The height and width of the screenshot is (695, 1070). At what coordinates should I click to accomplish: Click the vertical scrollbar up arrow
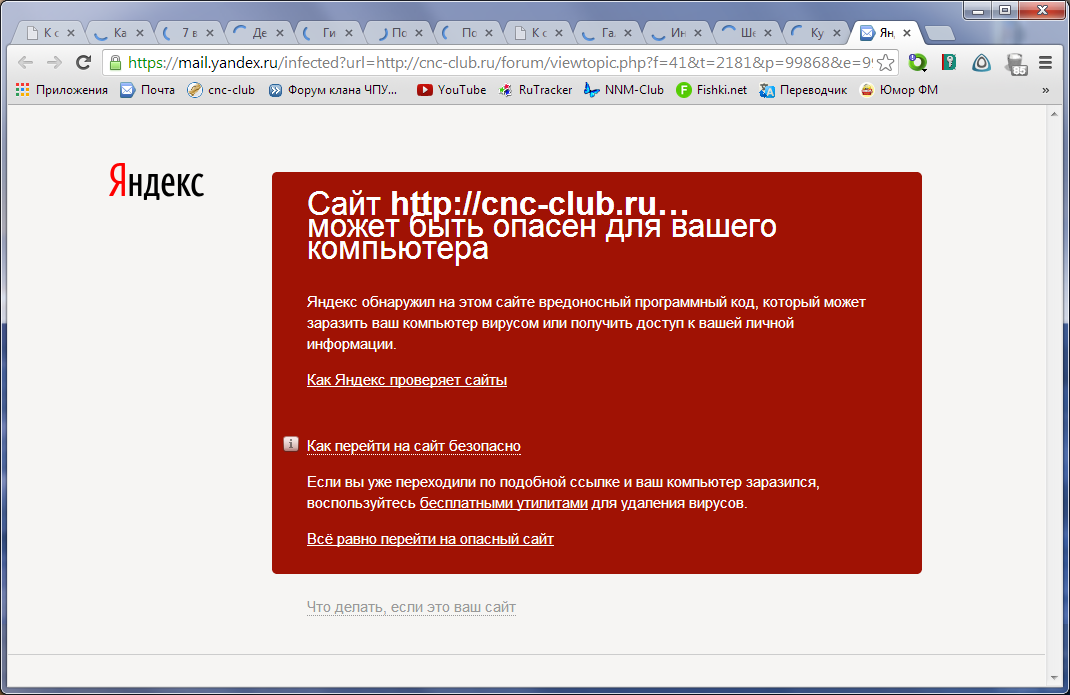tap(1055, 115)
